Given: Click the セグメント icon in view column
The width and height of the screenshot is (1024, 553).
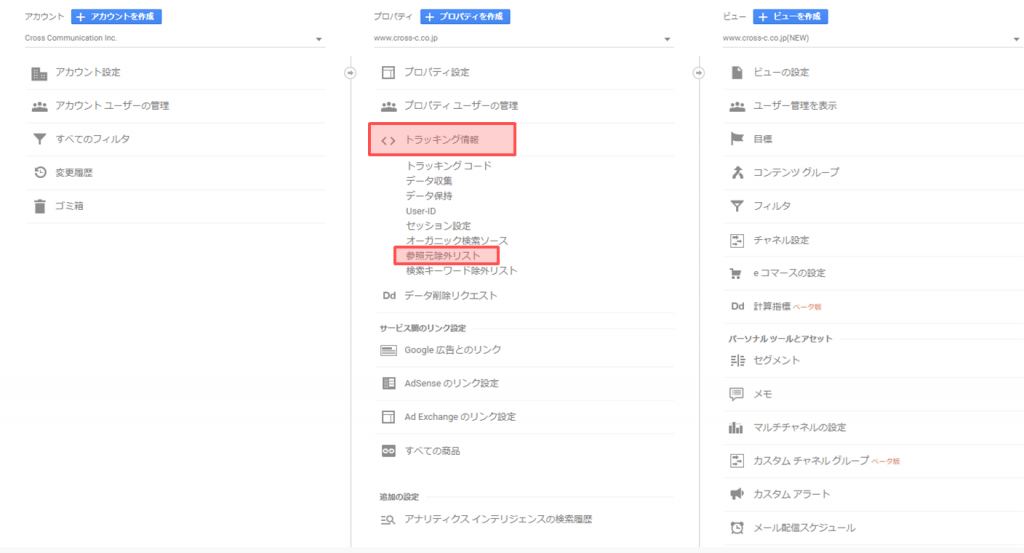Looking at the screenshot, I should point(737,360).
